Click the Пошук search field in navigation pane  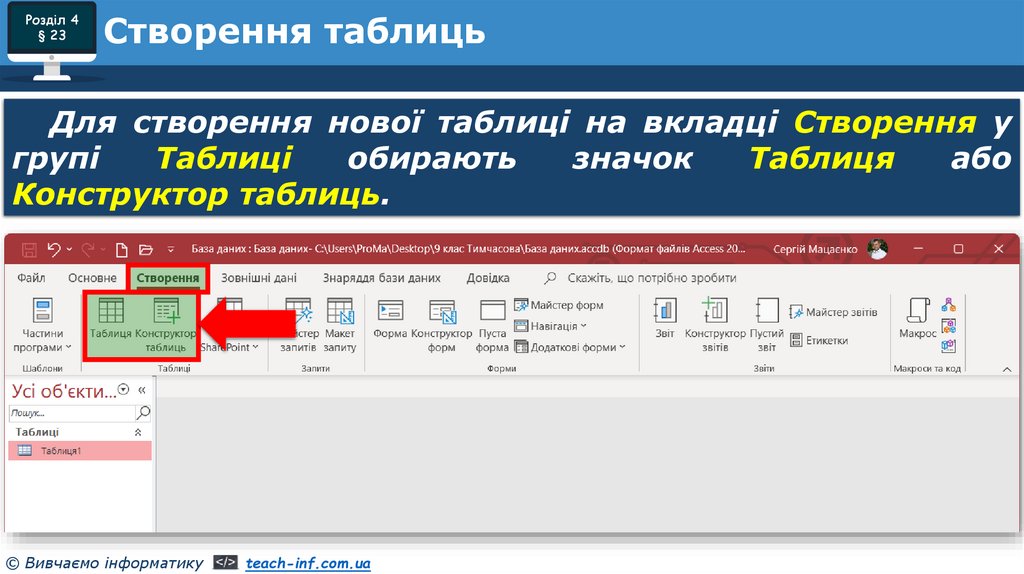click(x=71, y=413)
